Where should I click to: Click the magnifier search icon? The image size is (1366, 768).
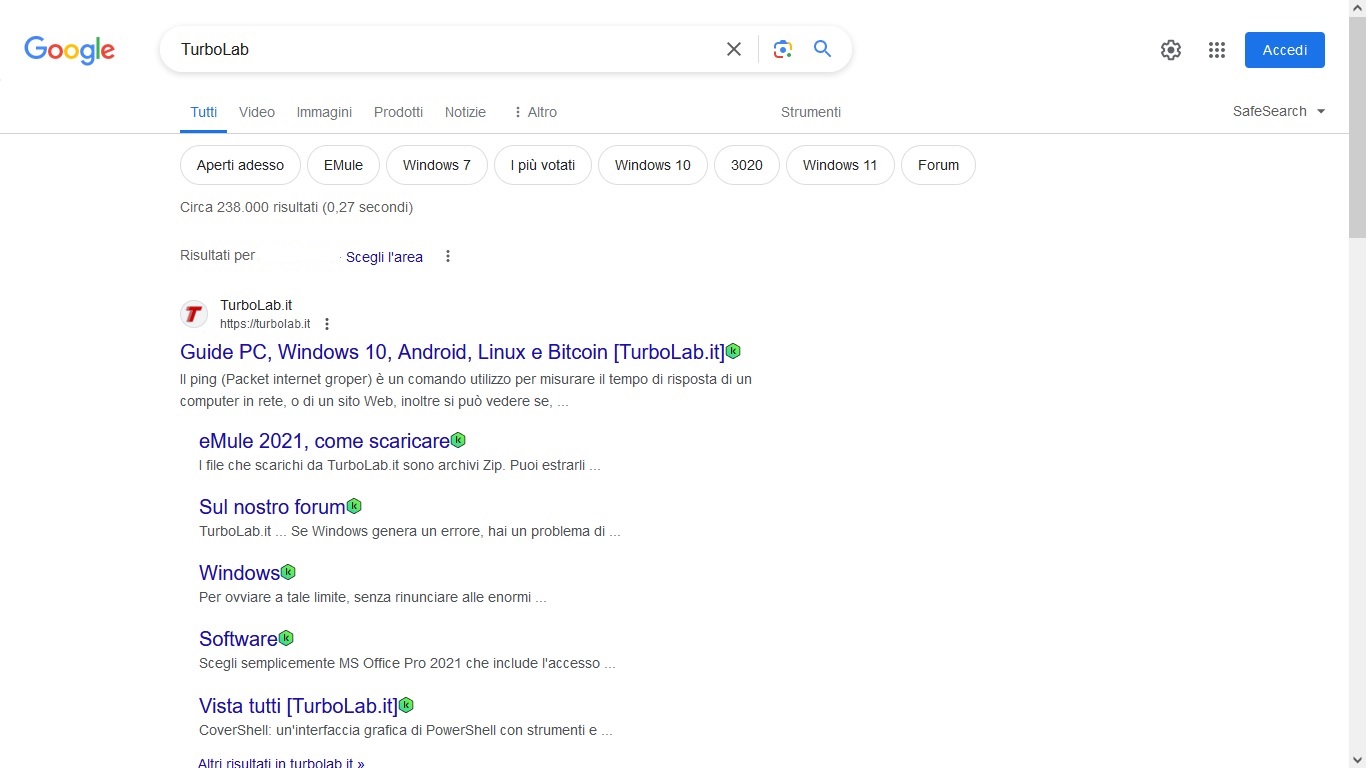coord(822,49)
